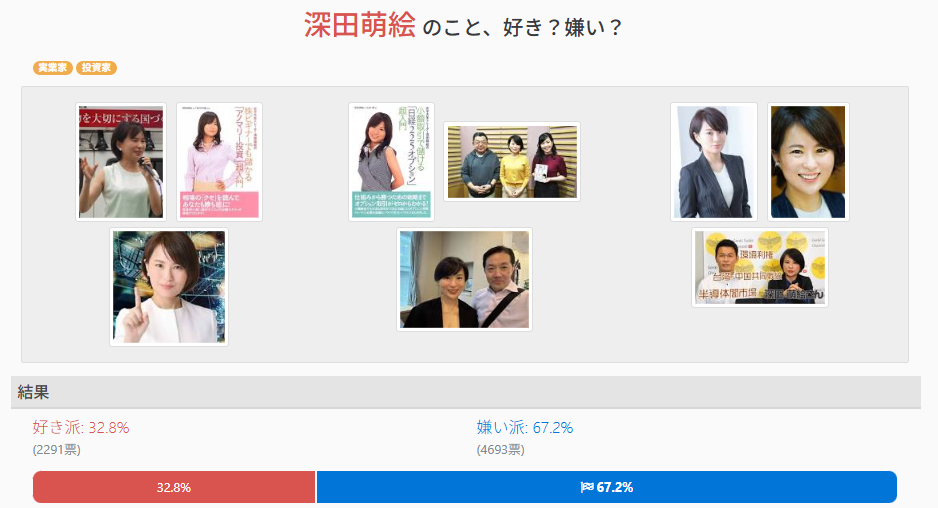938x508 pixels.
Task: Open the pink 'アノマリー投資' book cover
Action: pyautogui.click(x=220, y=162)
